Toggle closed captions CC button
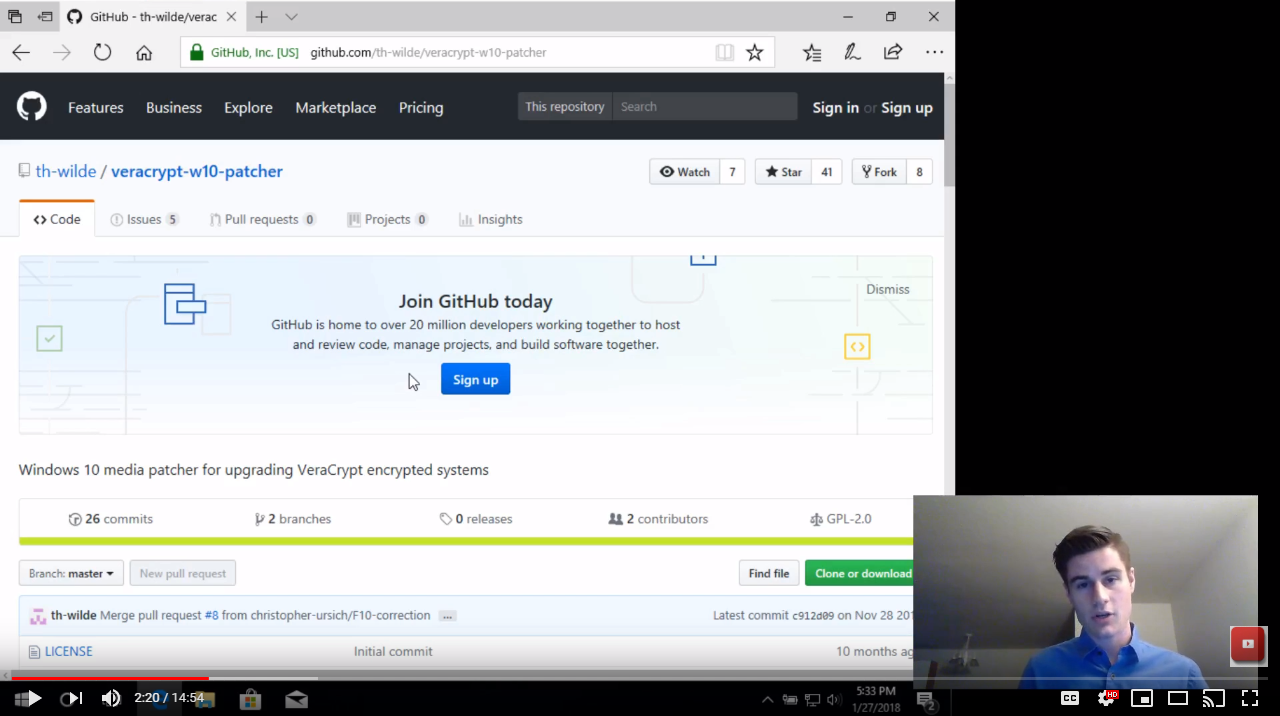This screenshot has height=716, width=1280. tap(1070, 698)
